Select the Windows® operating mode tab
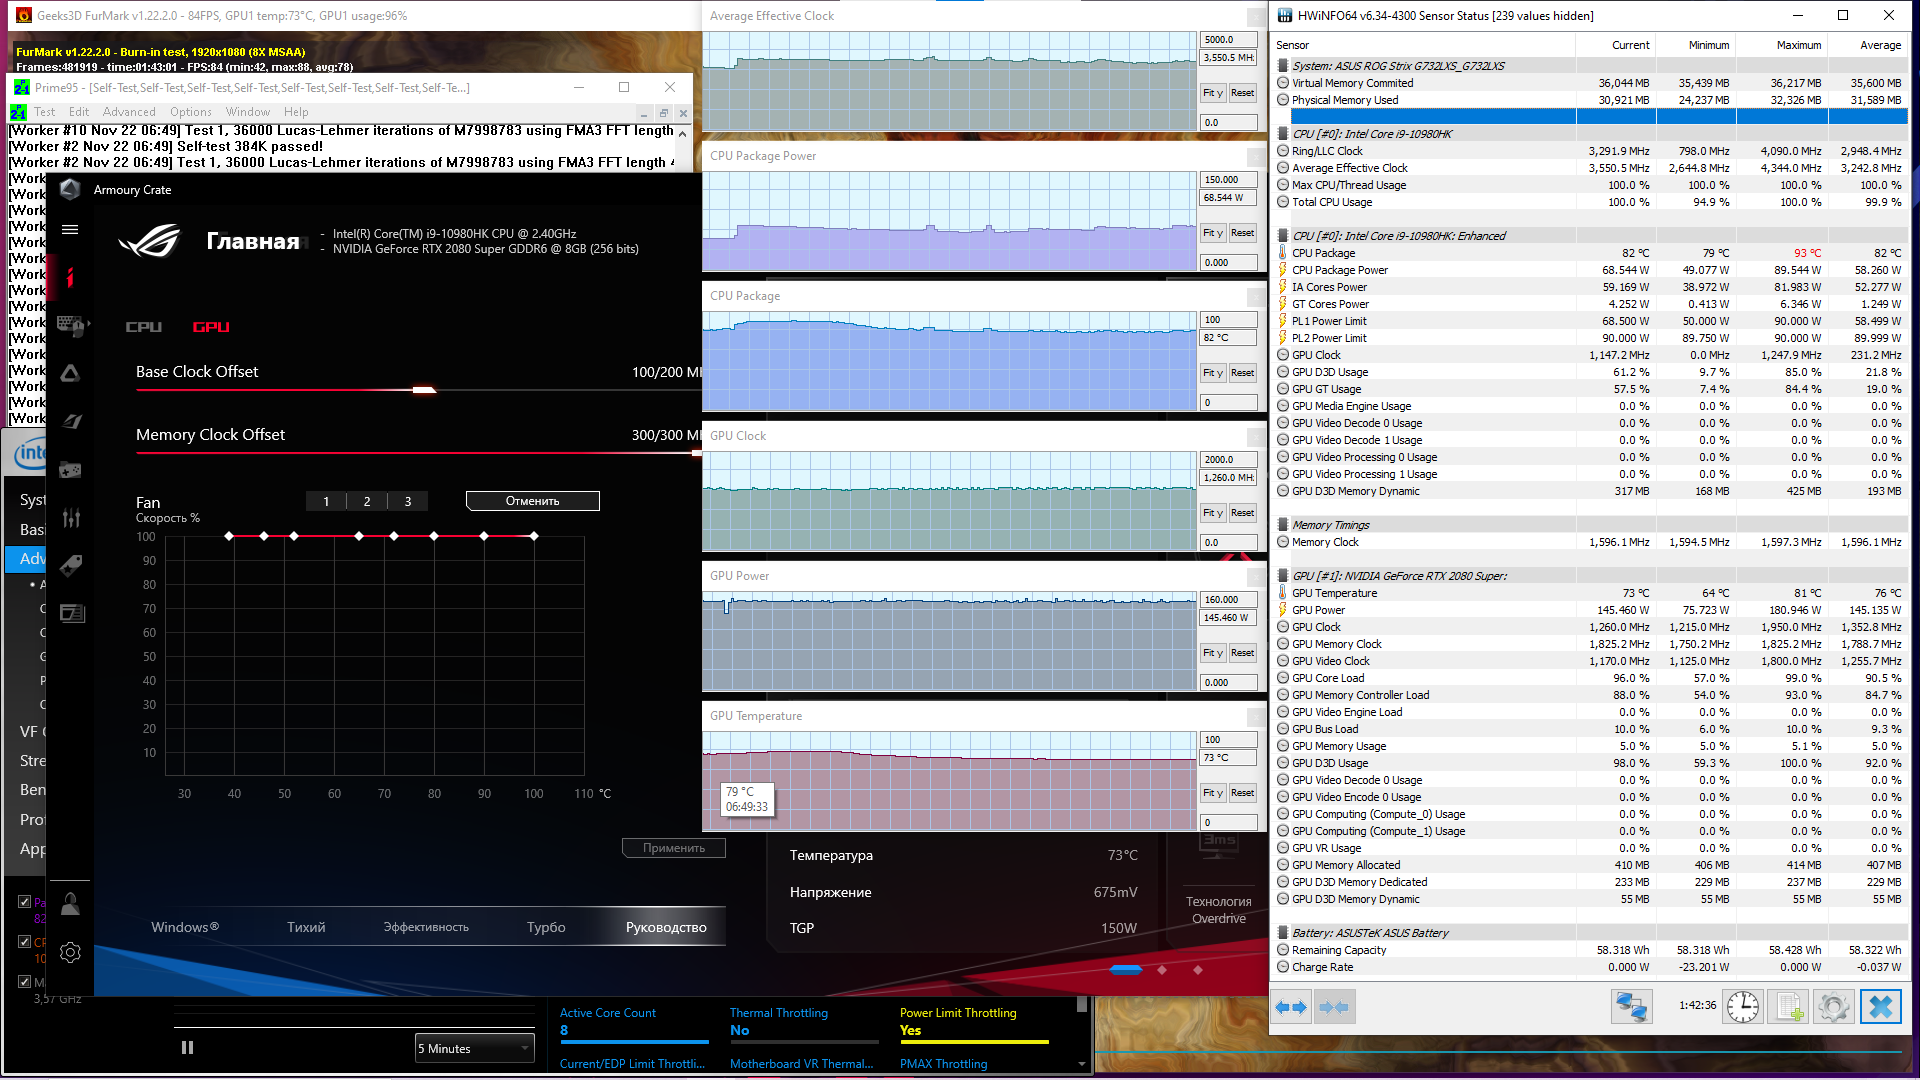This screenshot has height=1080, width=1920. pos(185,927)
